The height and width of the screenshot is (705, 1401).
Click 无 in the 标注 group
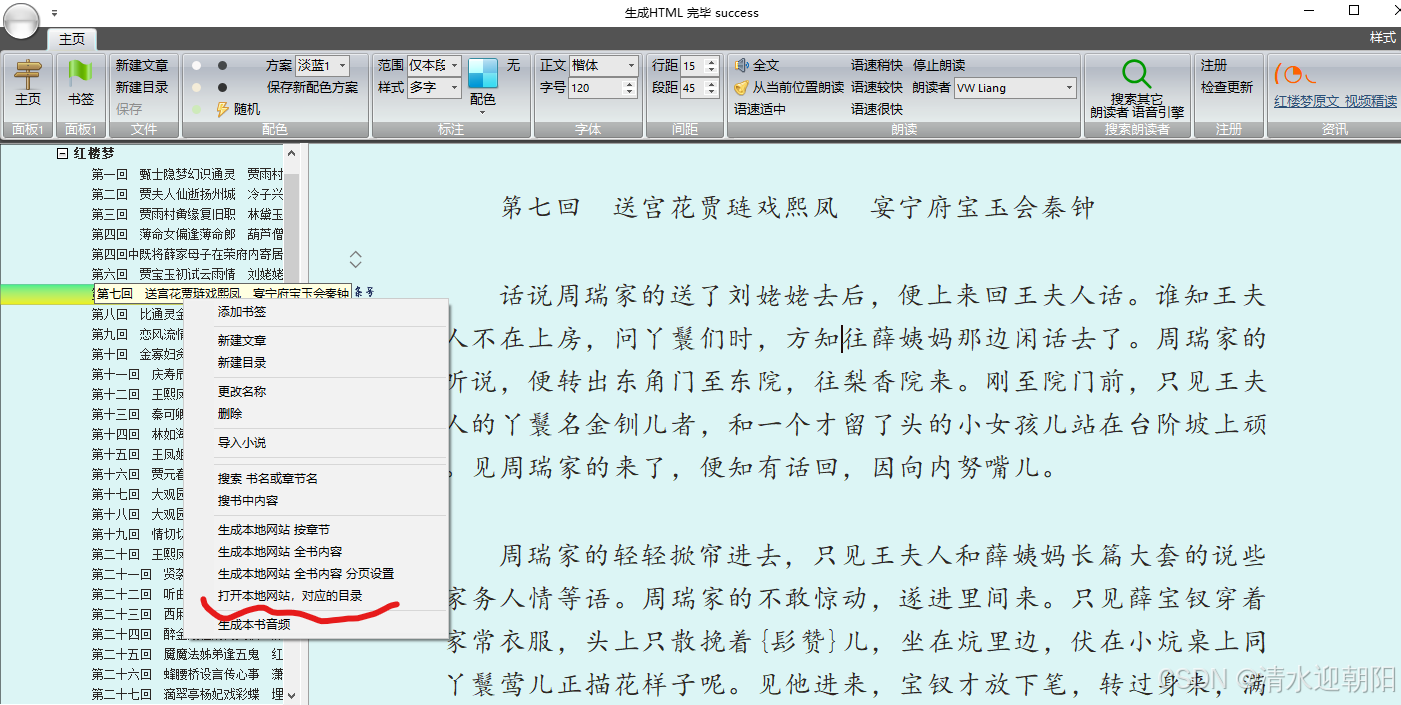[513, 65]
